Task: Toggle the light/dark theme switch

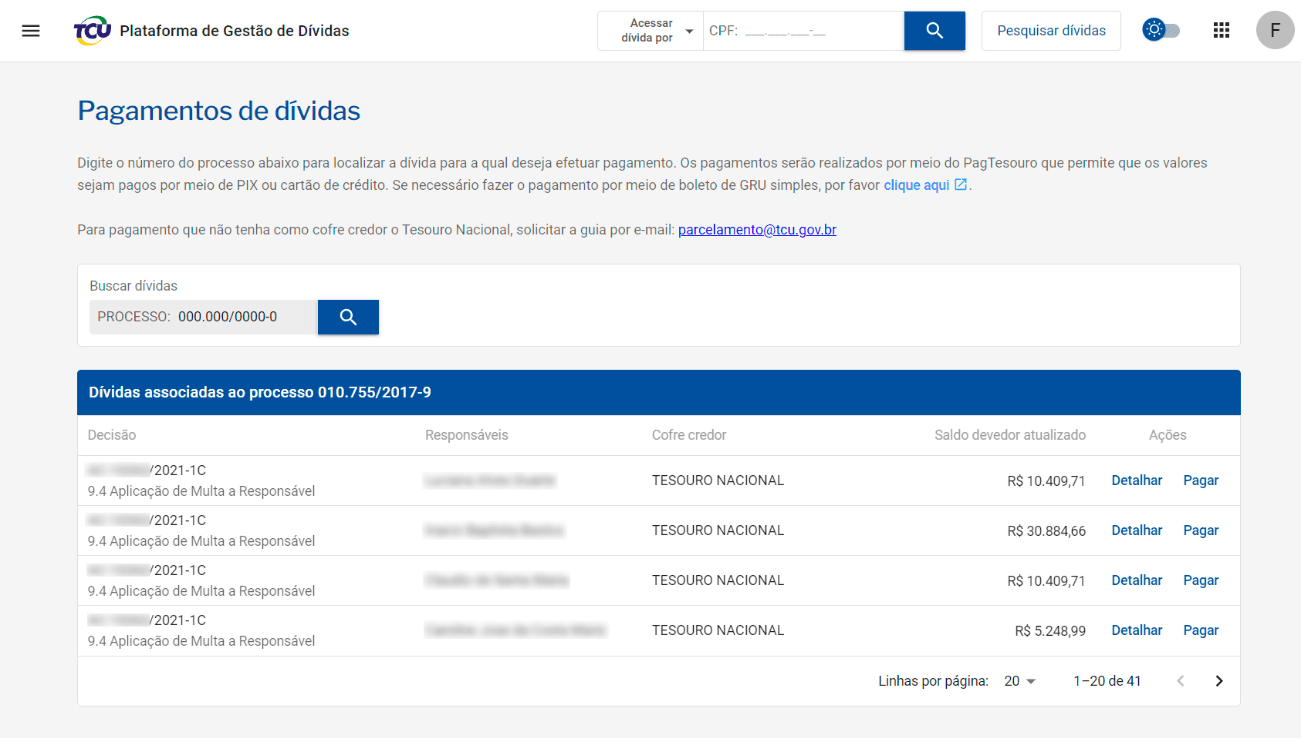Action: click(x=1161, y=30)
